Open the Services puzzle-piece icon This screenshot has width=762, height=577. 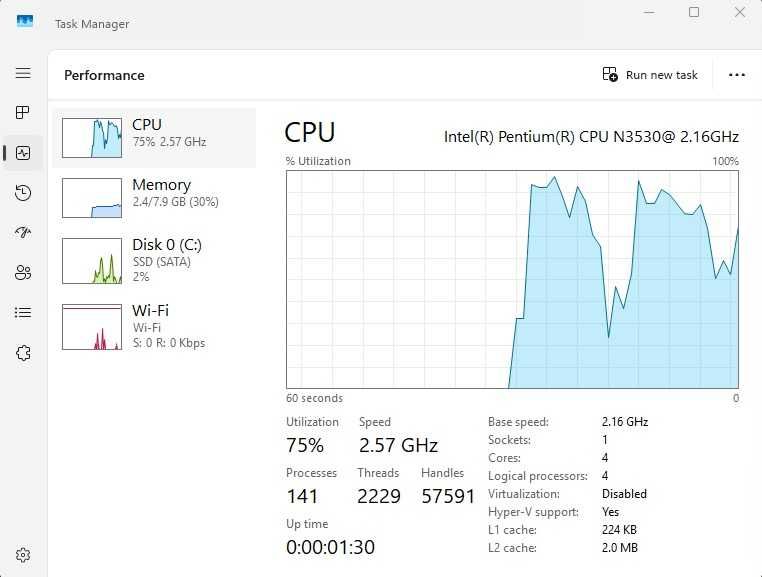(x=23, y=352)
